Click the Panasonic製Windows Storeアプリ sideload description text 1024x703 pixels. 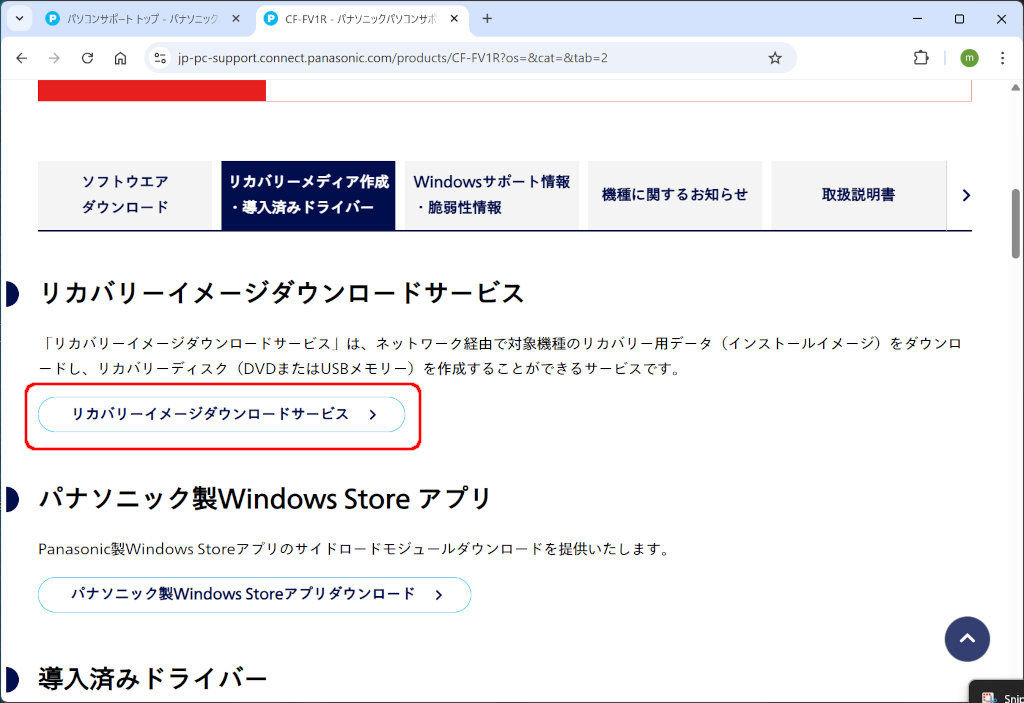coord(355,549)
